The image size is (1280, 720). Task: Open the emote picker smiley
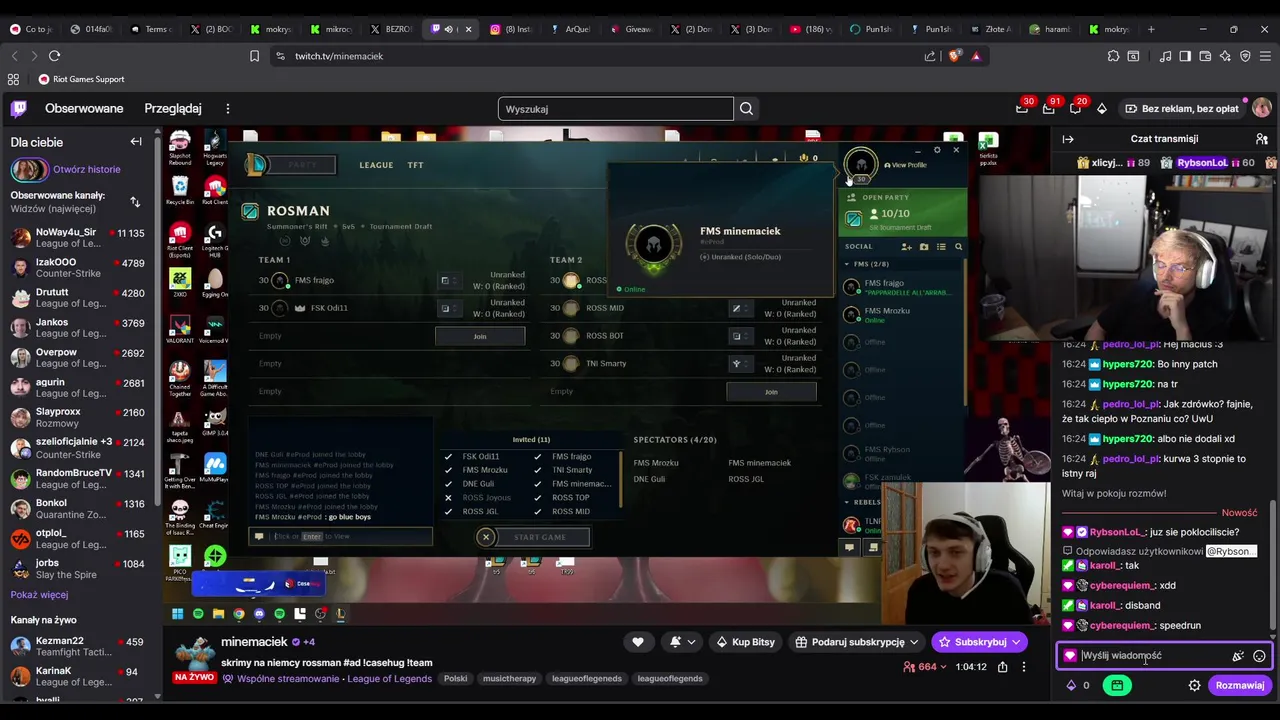click(1259, 656)
